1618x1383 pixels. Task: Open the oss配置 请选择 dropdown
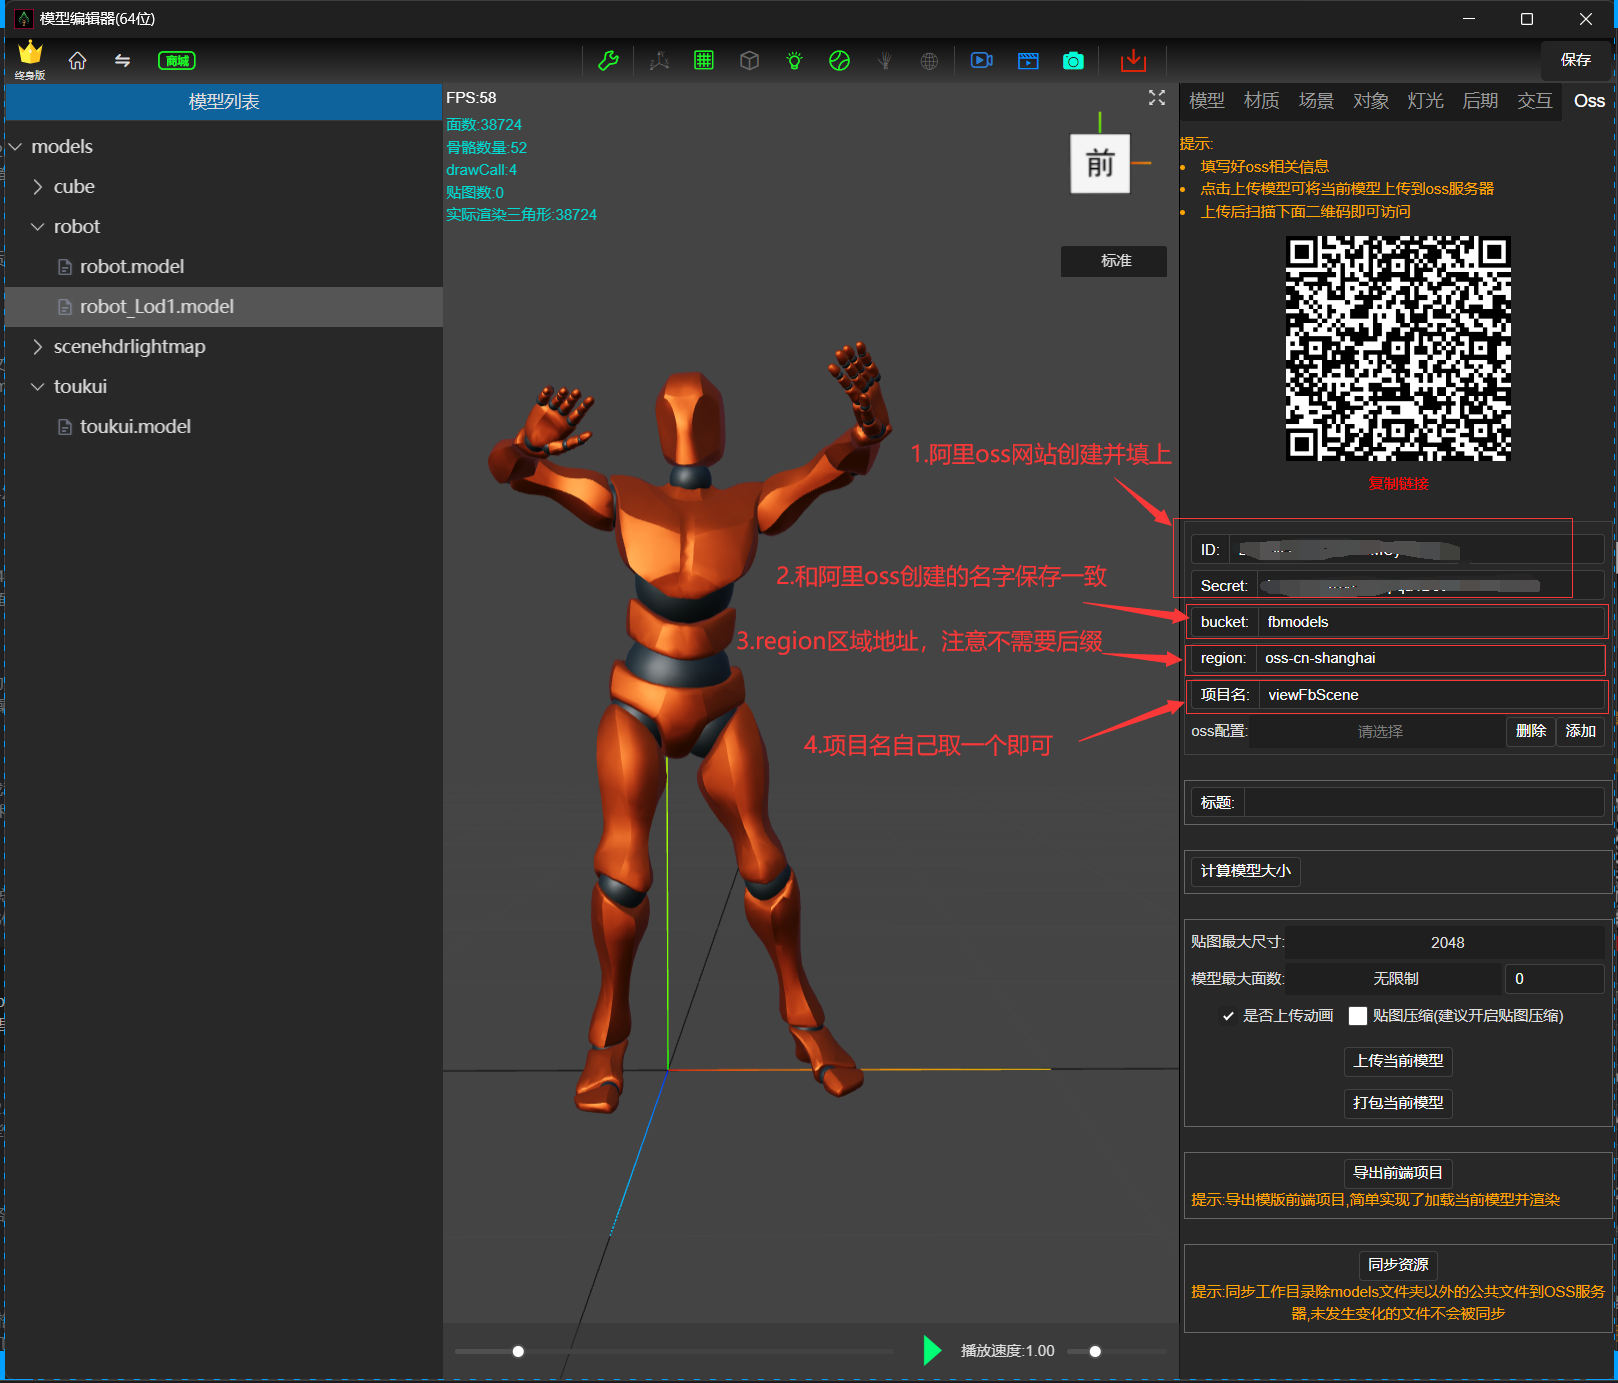tap(1379, 732)
